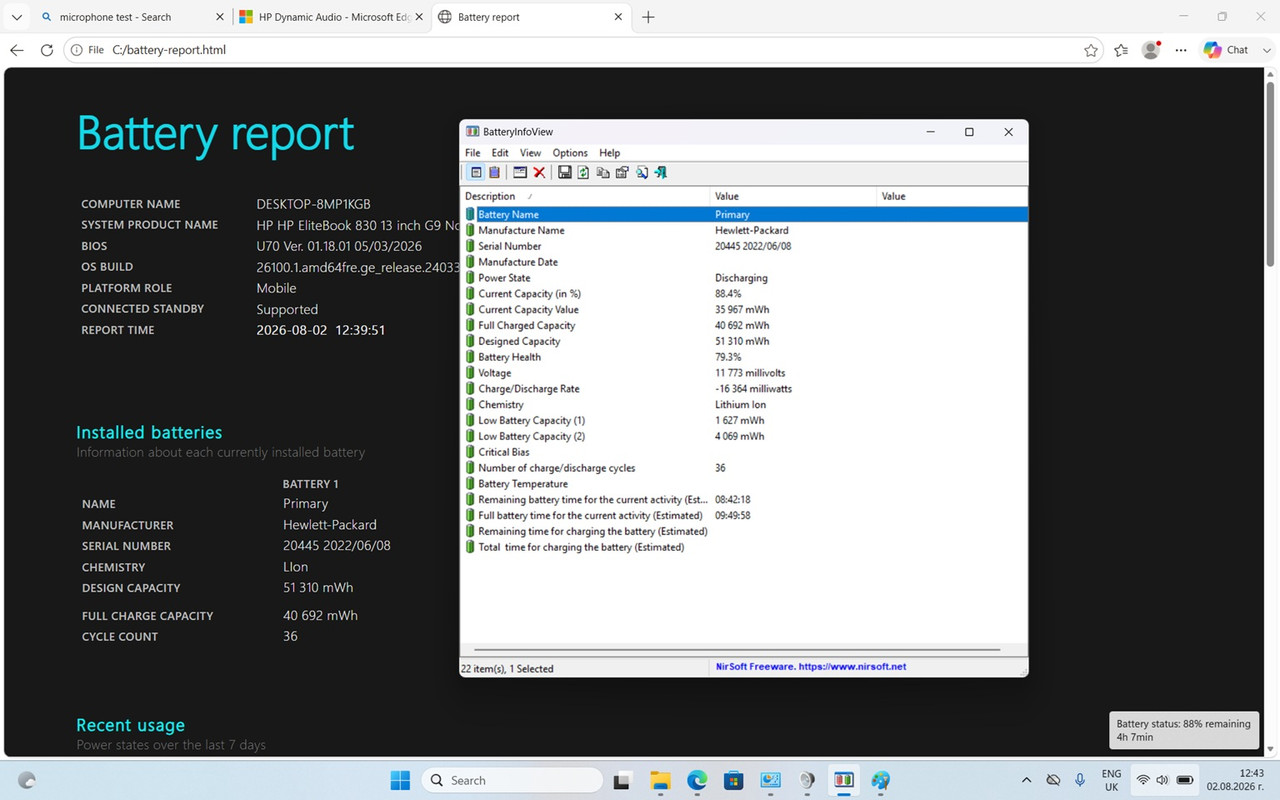Open the NirSoft Freeware website link
This screenshot has height=800, width=1280.
point(811,667)
